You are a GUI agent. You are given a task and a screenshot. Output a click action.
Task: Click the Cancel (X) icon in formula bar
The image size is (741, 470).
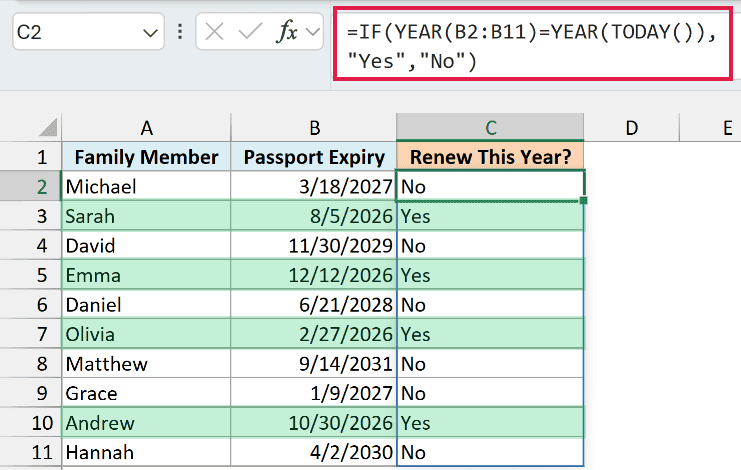(215, 32)
